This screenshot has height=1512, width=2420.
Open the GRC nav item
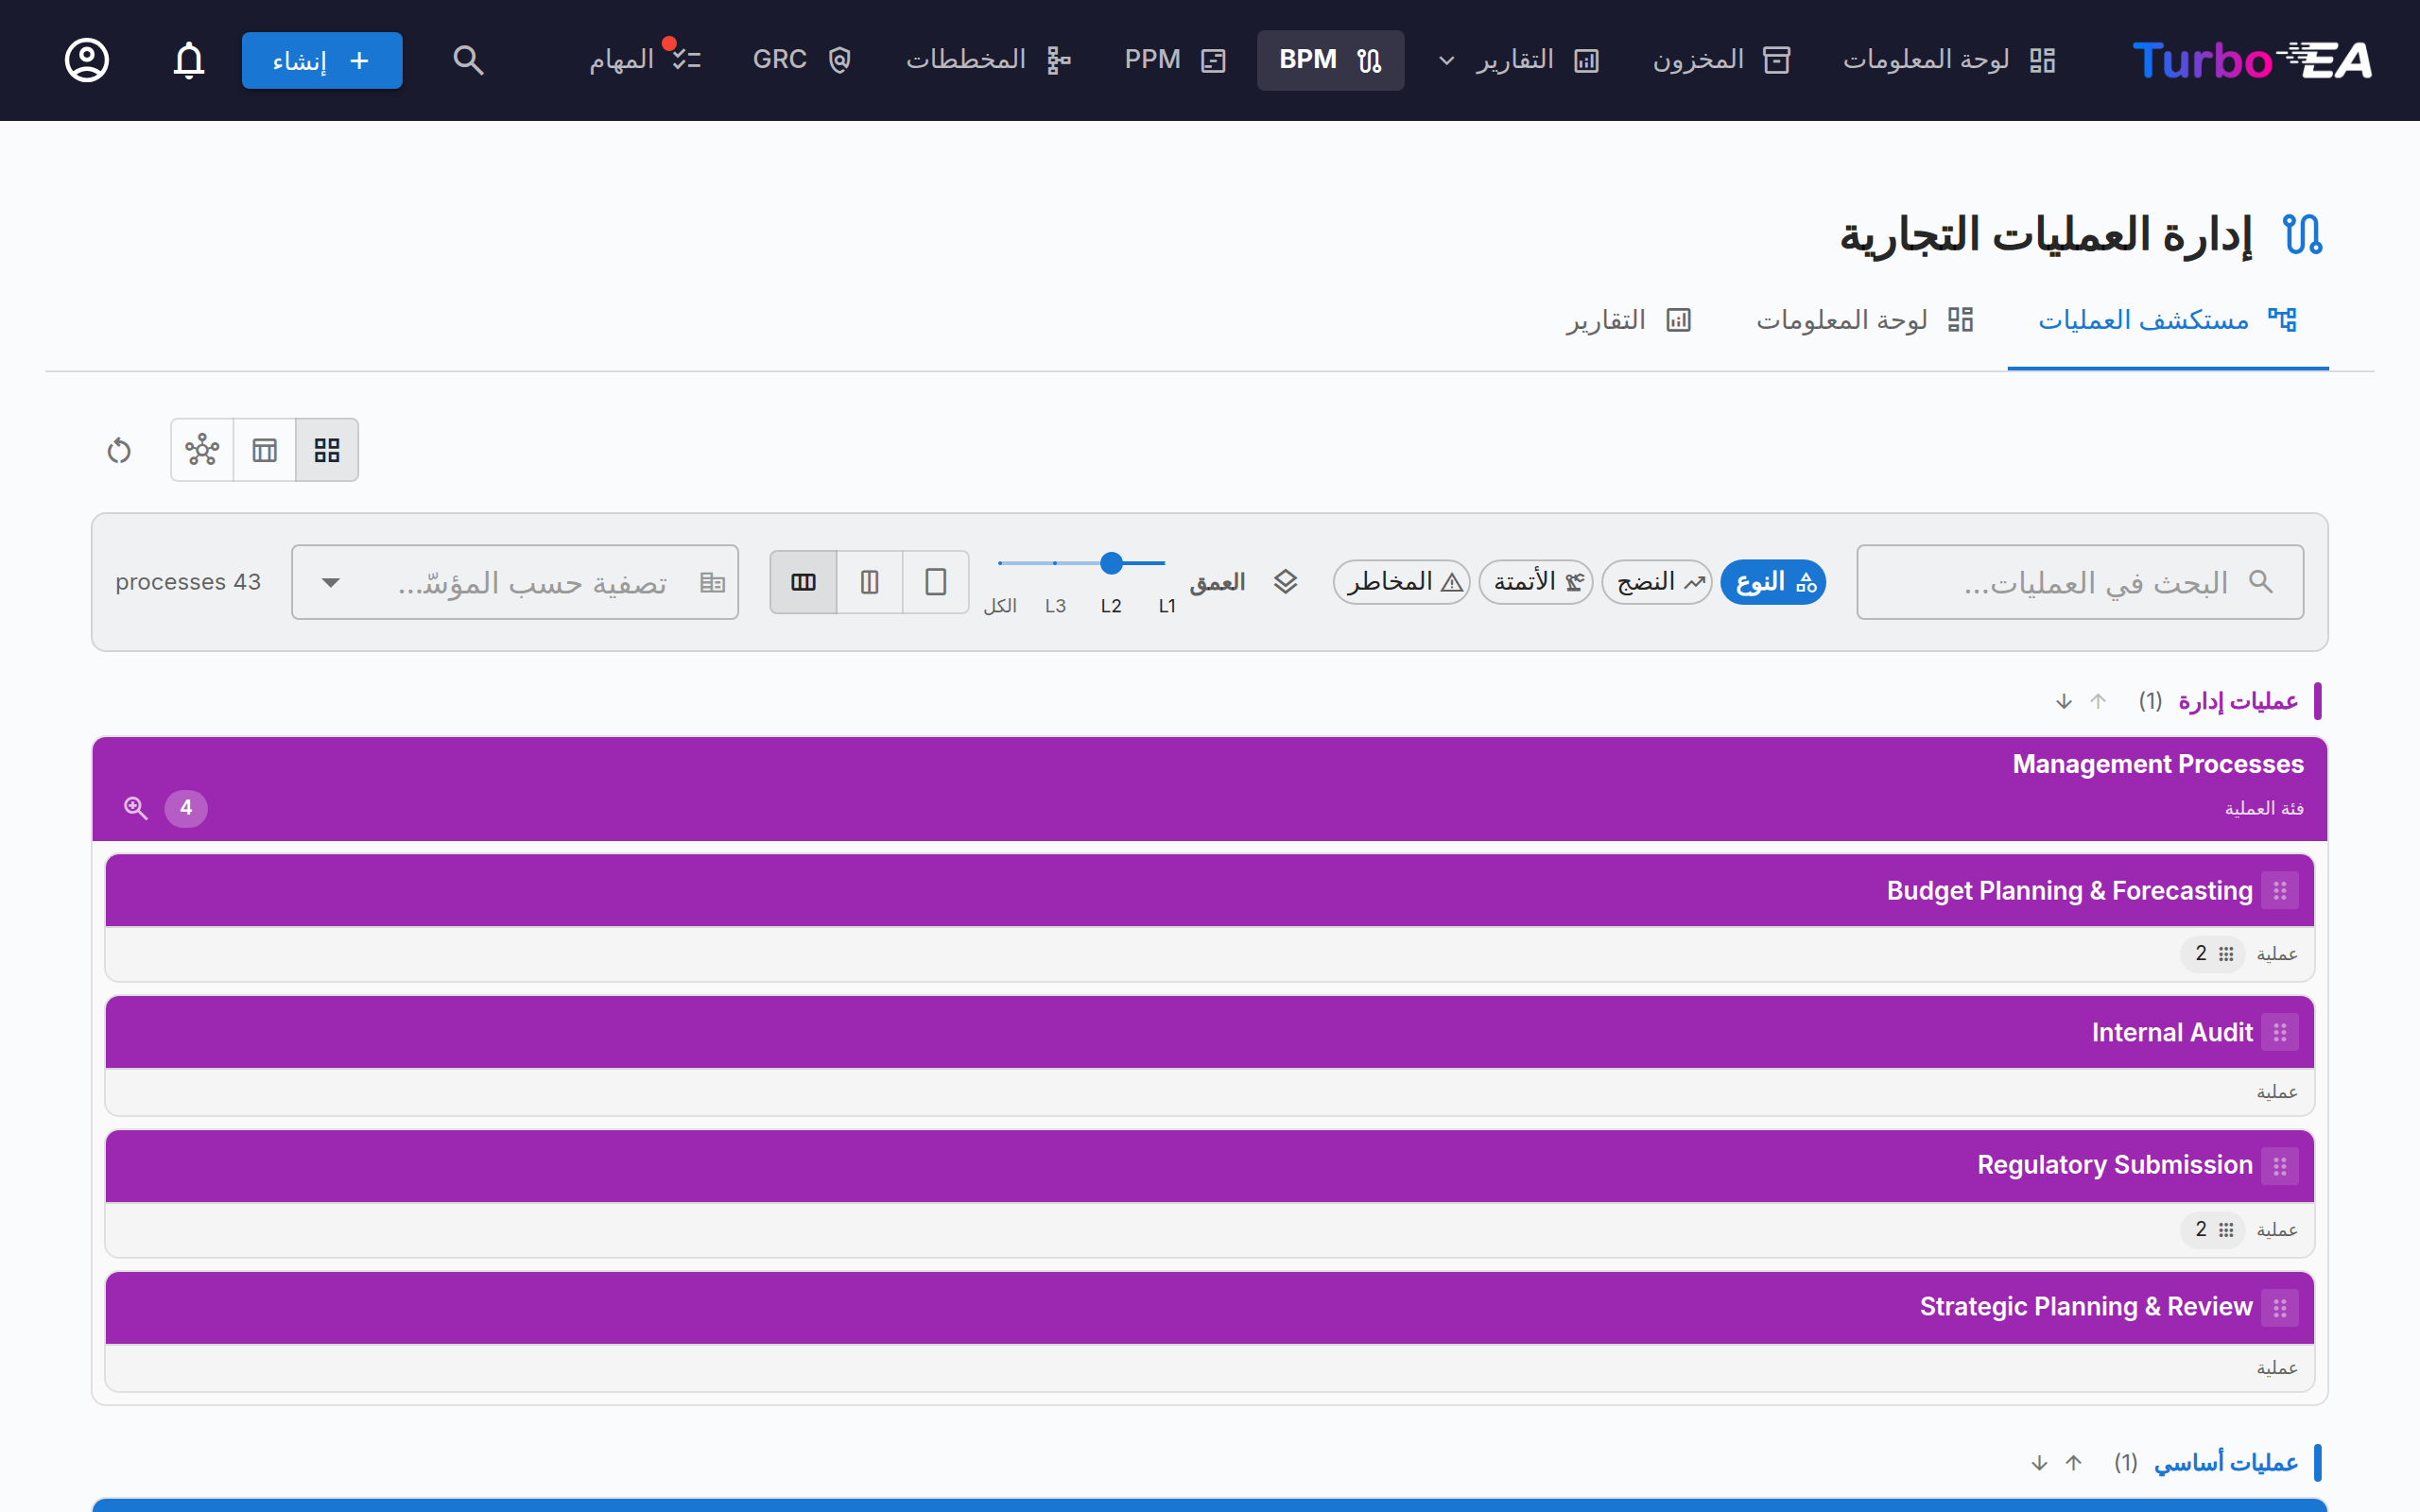[x=801, y=60]
